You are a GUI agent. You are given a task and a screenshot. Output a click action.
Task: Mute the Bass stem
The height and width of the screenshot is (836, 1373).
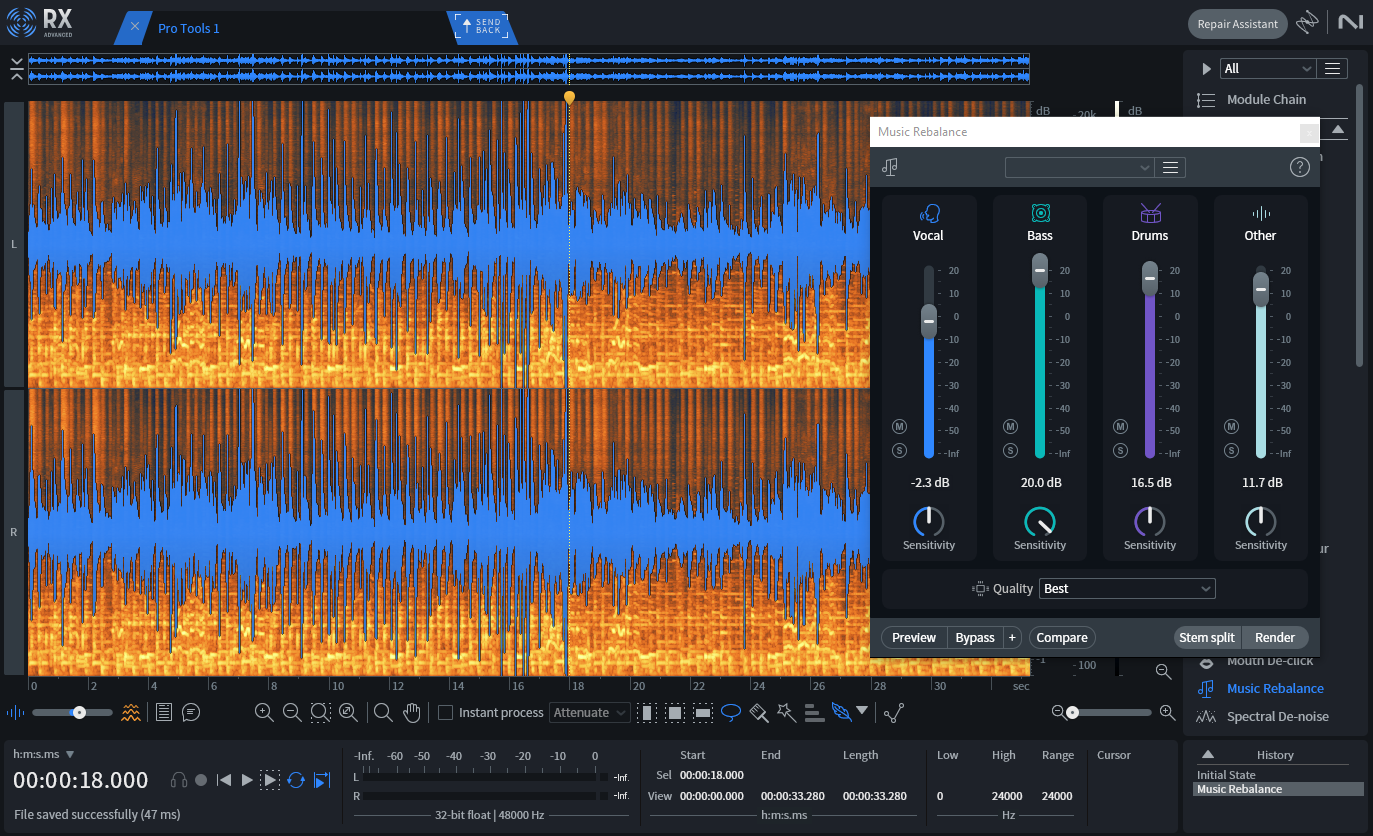(x=1010, y=427)
